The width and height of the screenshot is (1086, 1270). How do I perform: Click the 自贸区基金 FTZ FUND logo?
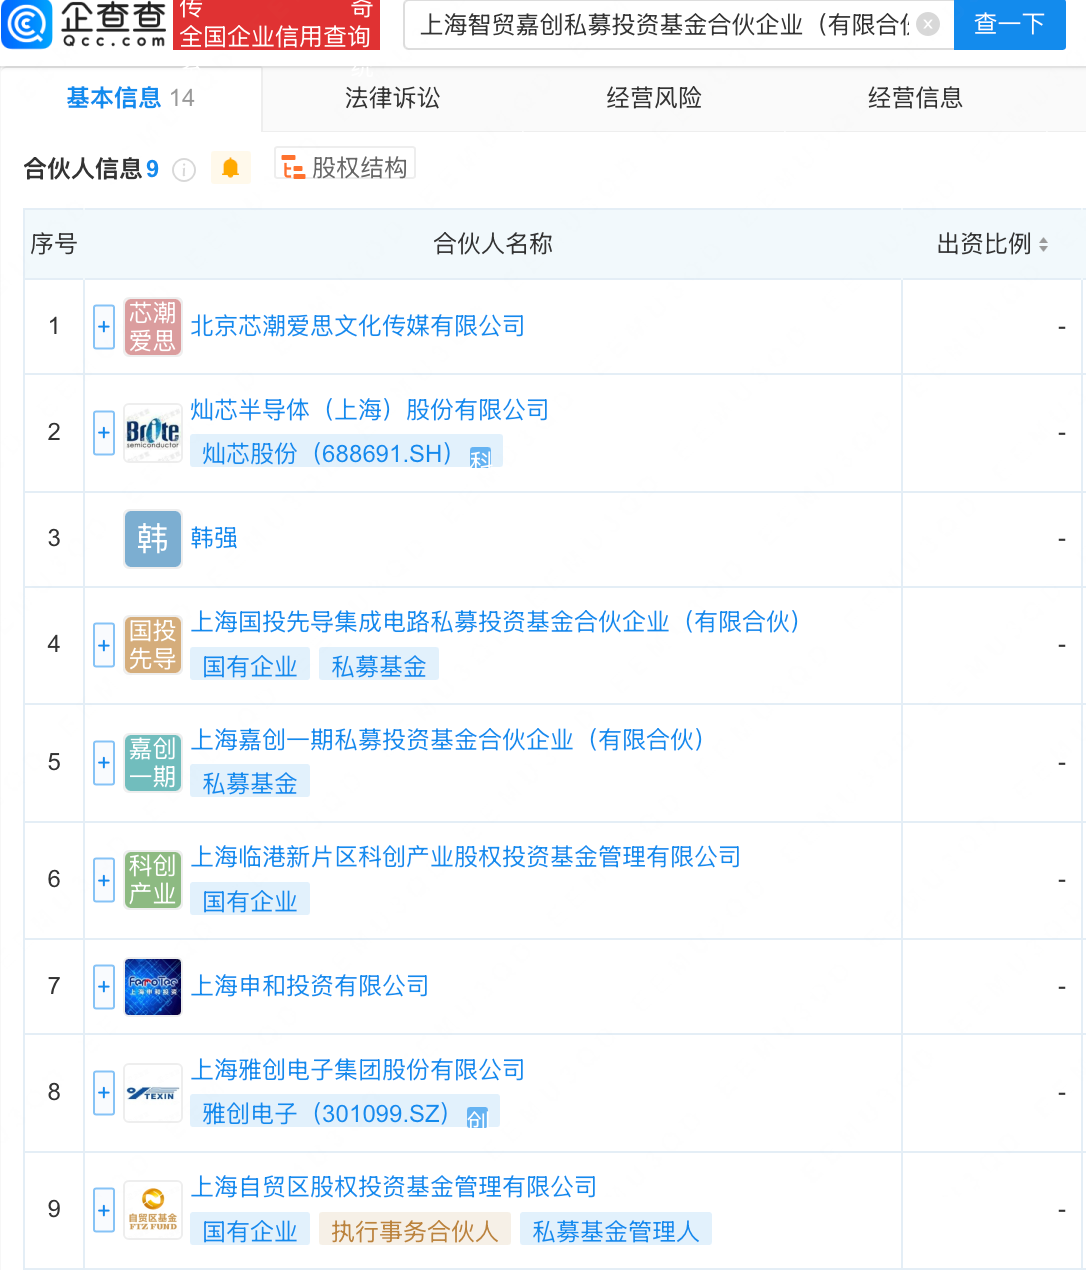(x=153, y=1210)
